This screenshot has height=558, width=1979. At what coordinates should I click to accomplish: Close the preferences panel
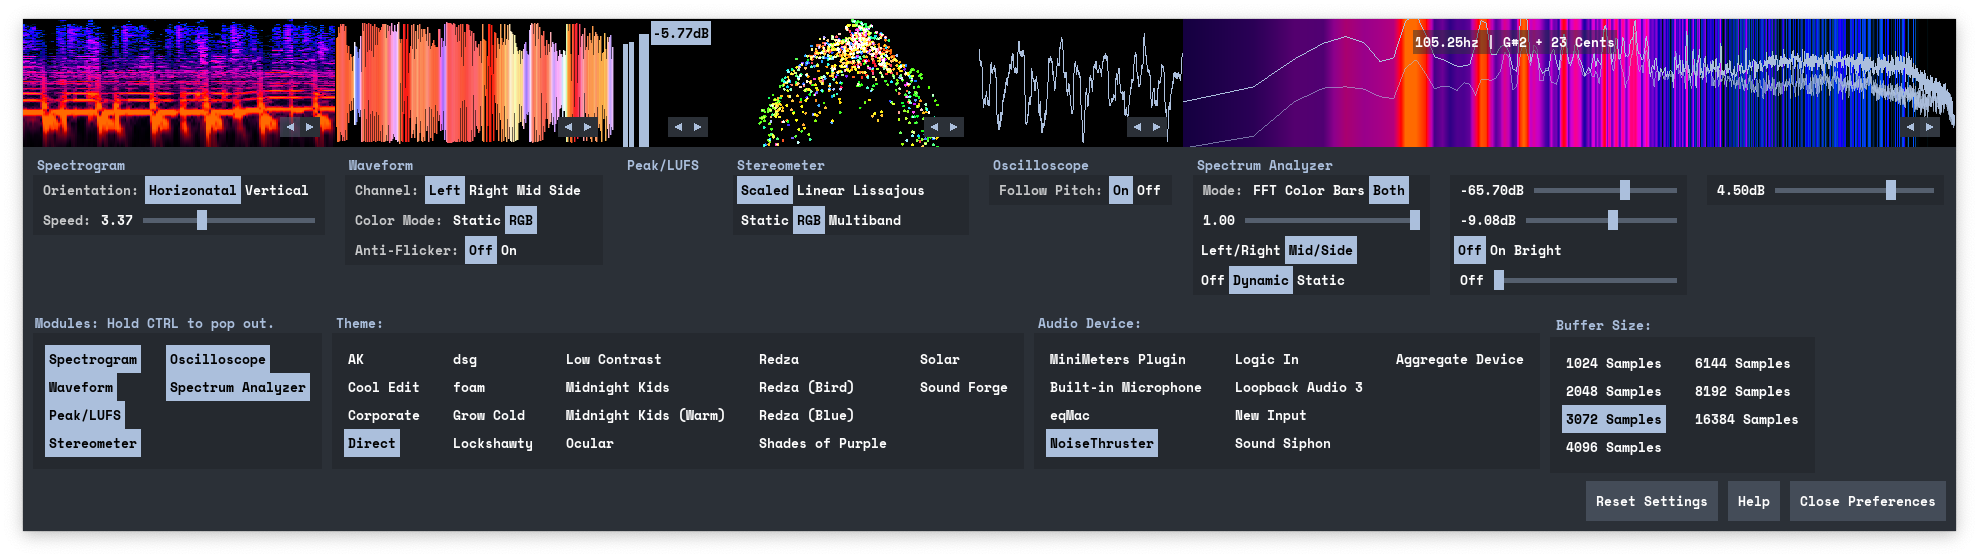click(1867, 501)
